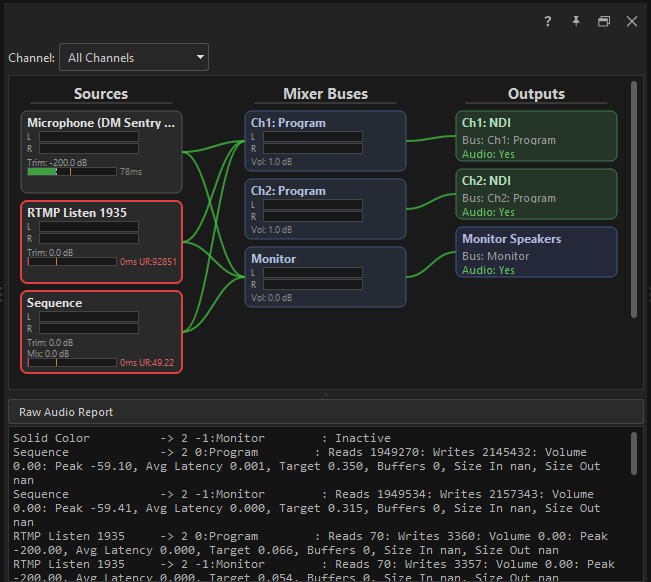Viewport: 651px width, 582px height.
Task: Click 'Audio: Yes' in Ch2: NDI
Action: [488, 212]
